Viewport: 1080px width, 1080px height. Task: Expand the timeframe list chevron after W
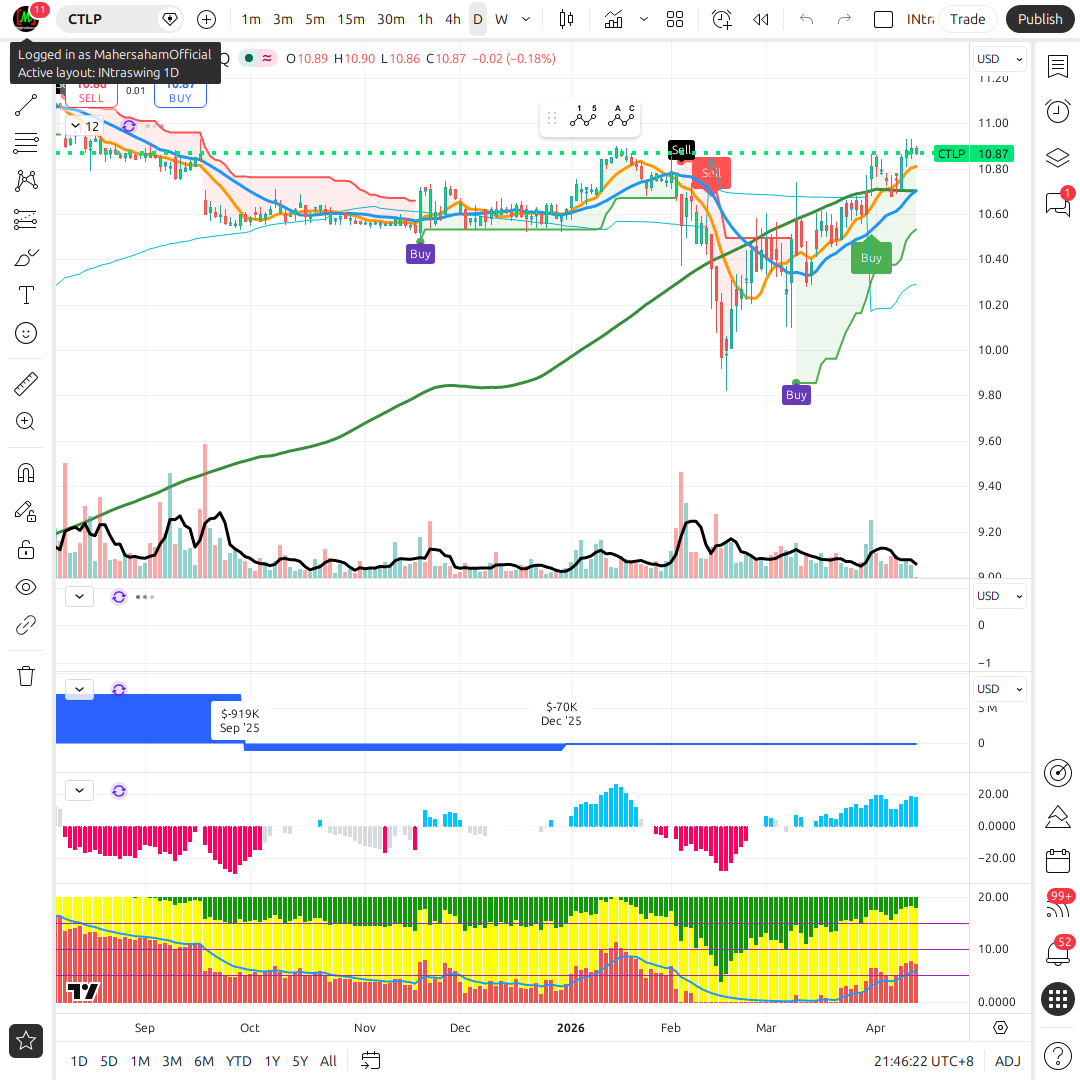click(x=526, y=19)
